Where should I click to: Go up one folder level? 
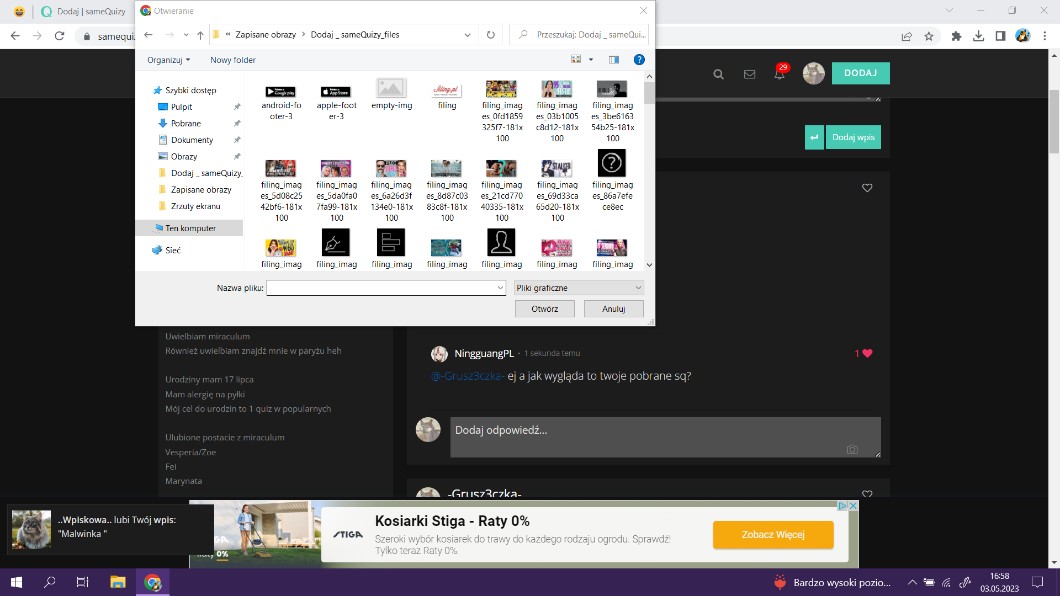200,35
